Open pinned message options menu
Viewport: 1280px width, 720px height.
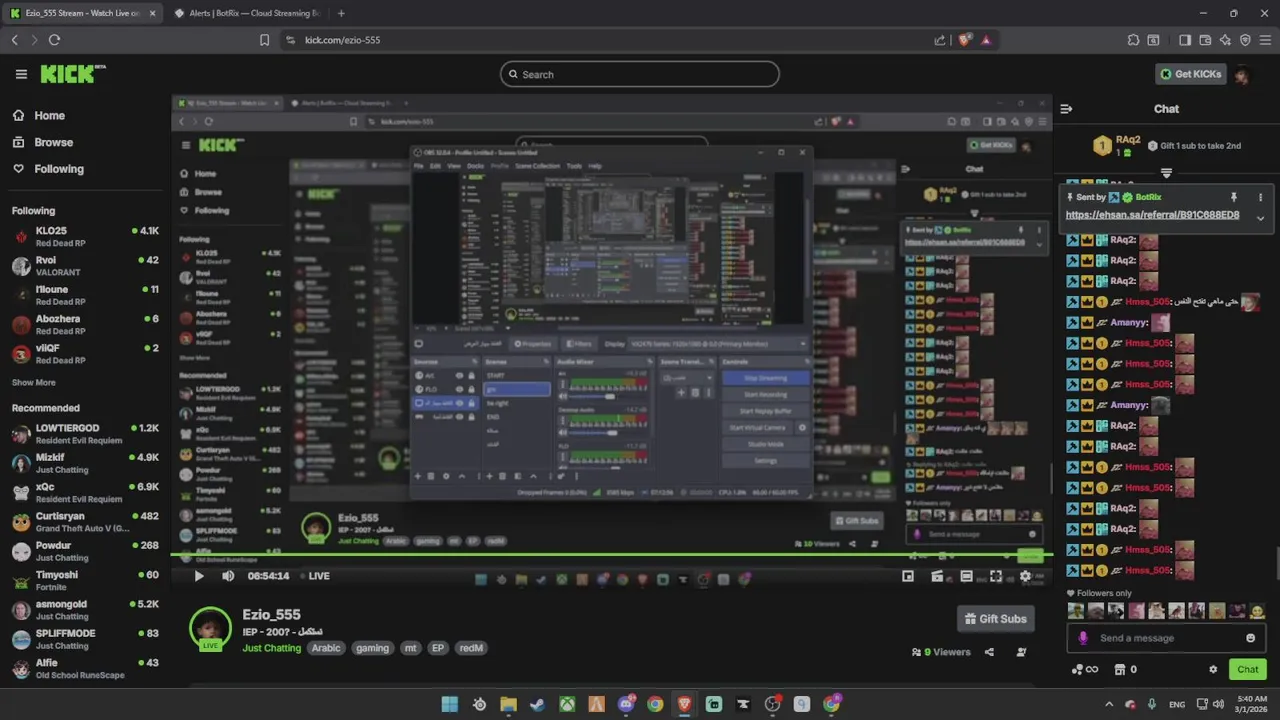tap(1260, 198)
